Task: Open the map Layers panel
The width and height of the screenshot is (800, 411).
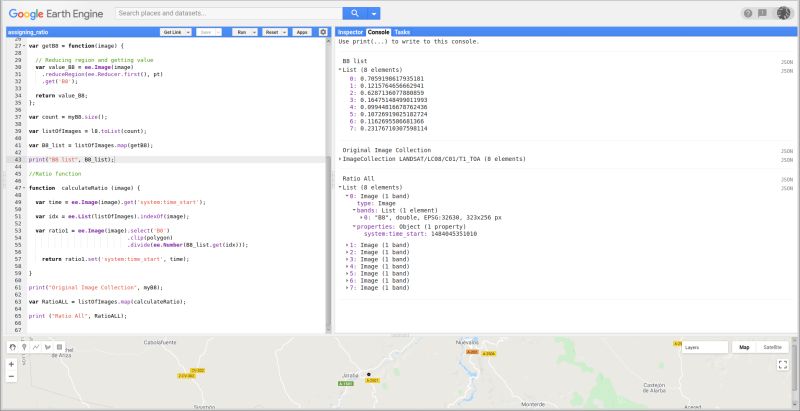Action: pyautogui.click(x=705, y=347)
